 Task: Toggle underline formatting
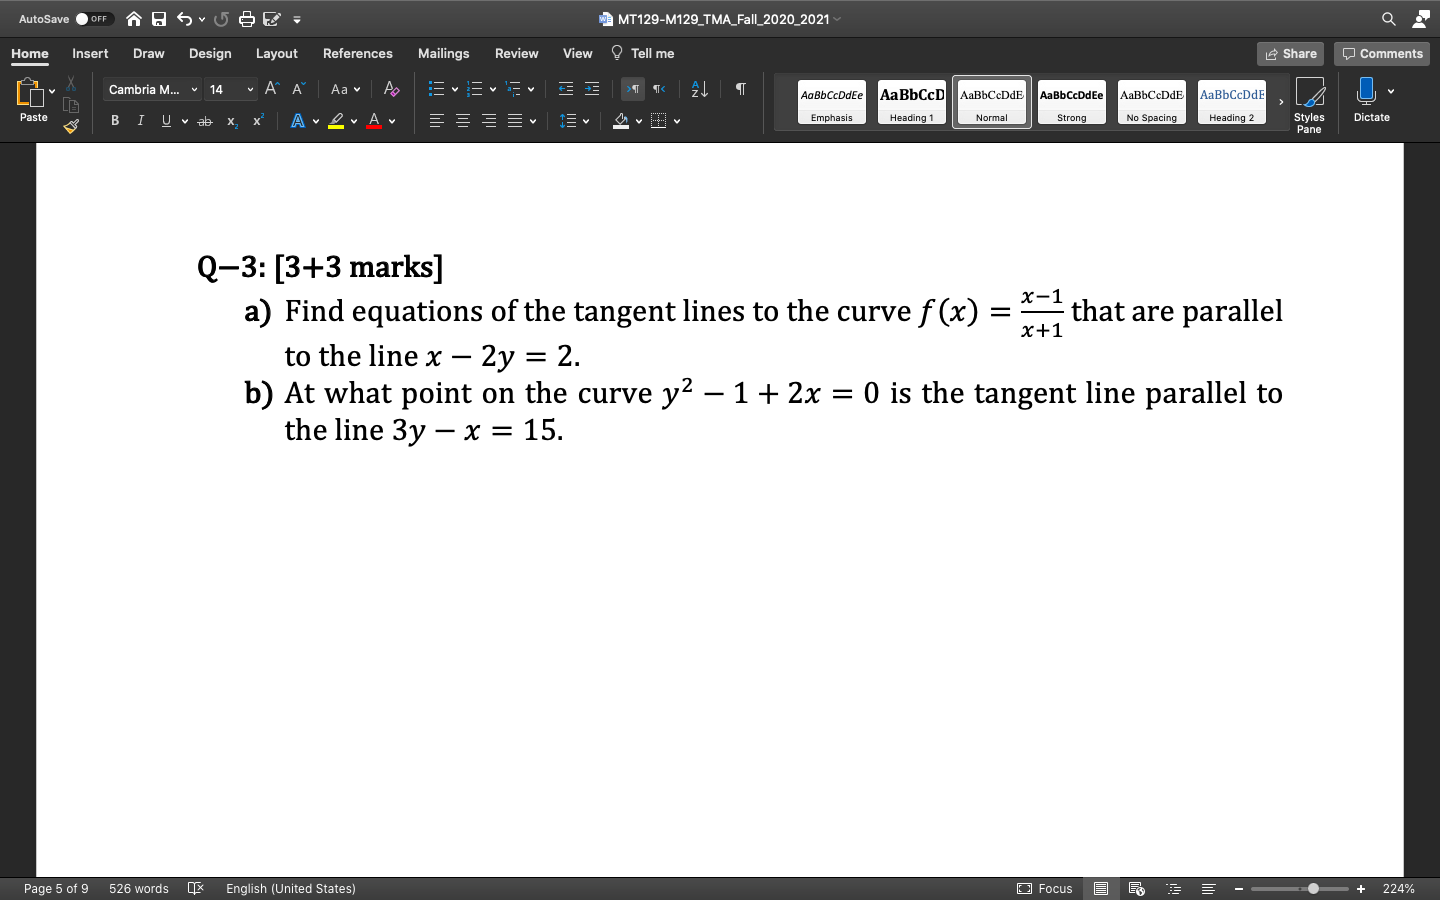(166, 121)
